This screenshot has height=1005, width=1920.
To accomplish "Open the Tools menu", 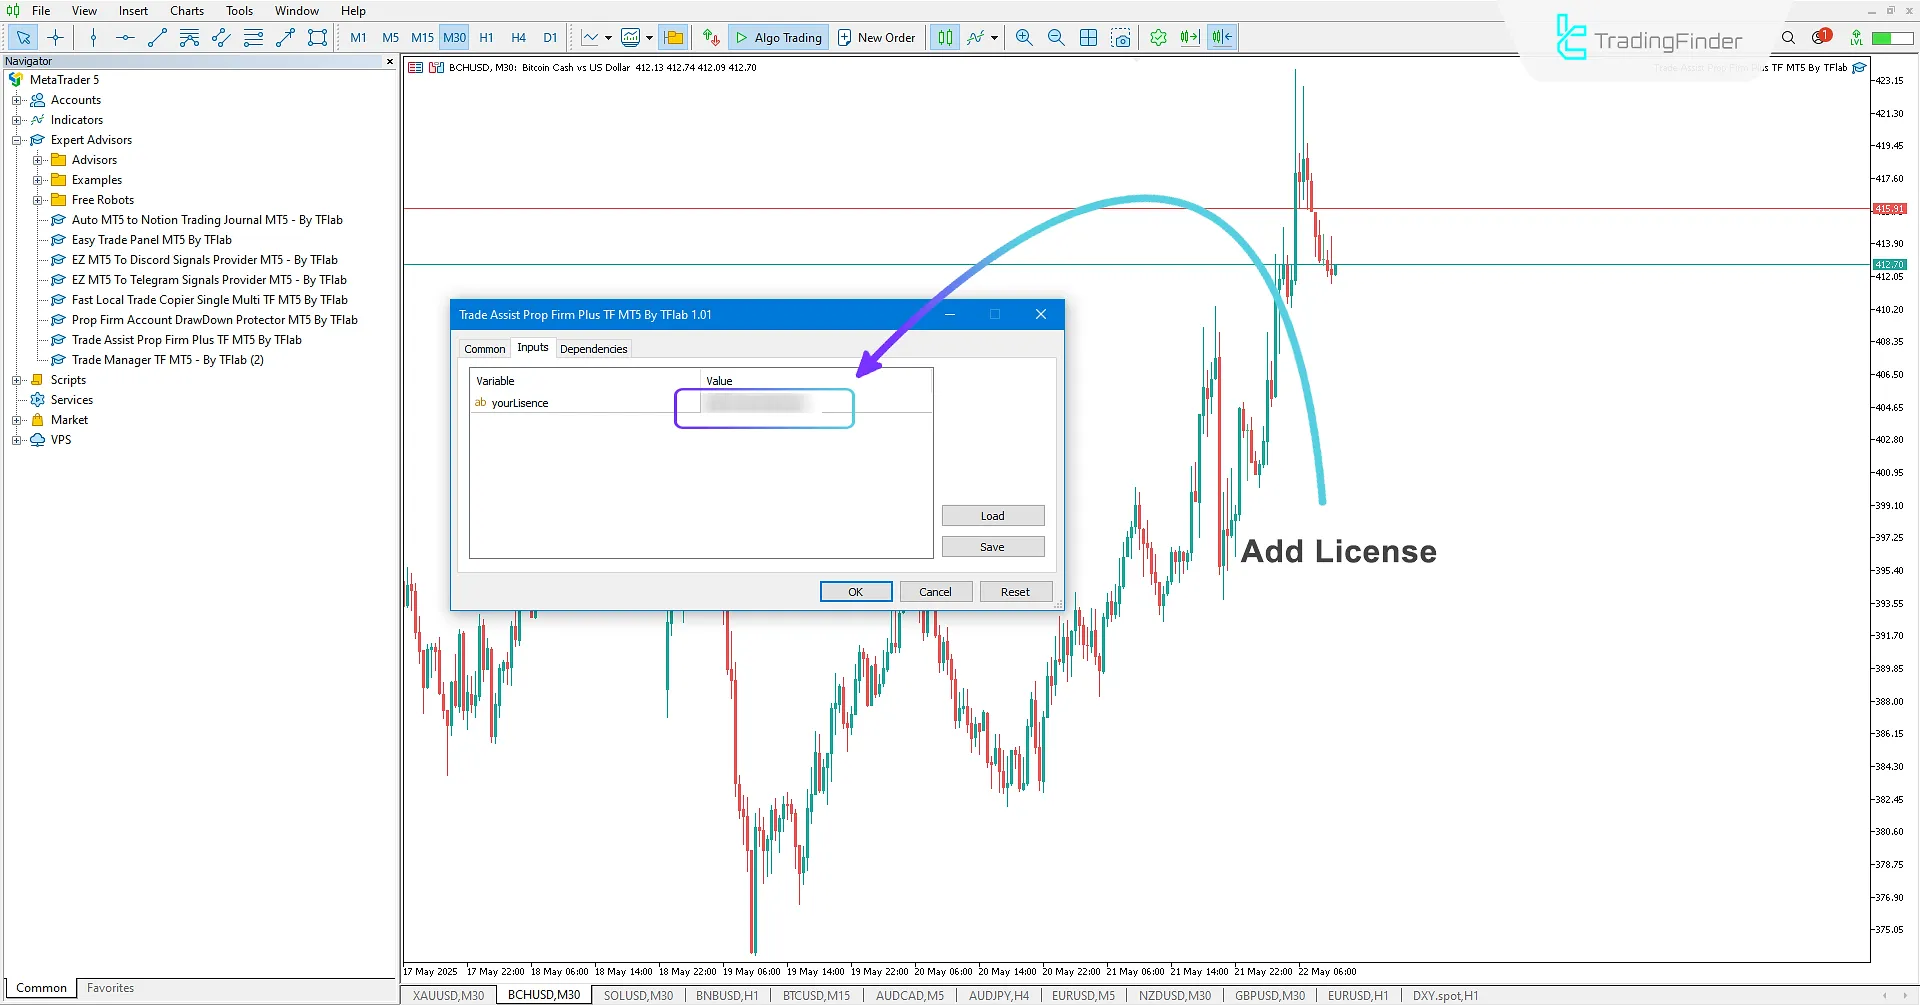I will [239, 10].
